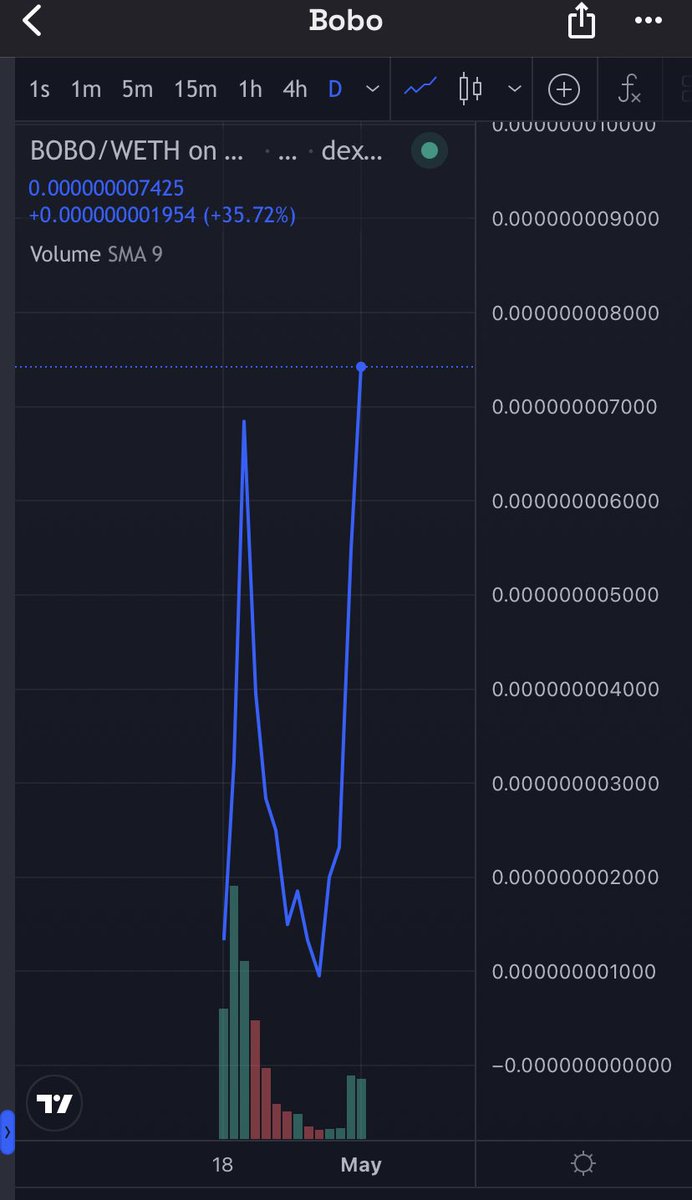Go back using the left arrow

click(32, 20)
